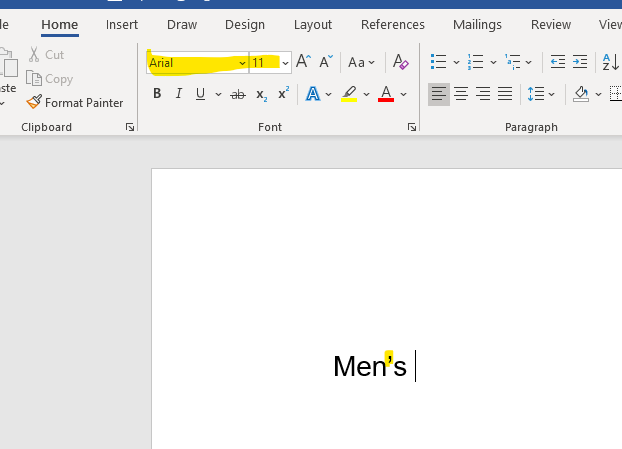622x449 pixels.
Task: Expand text effects options arrow
Action: coord(328,94)
